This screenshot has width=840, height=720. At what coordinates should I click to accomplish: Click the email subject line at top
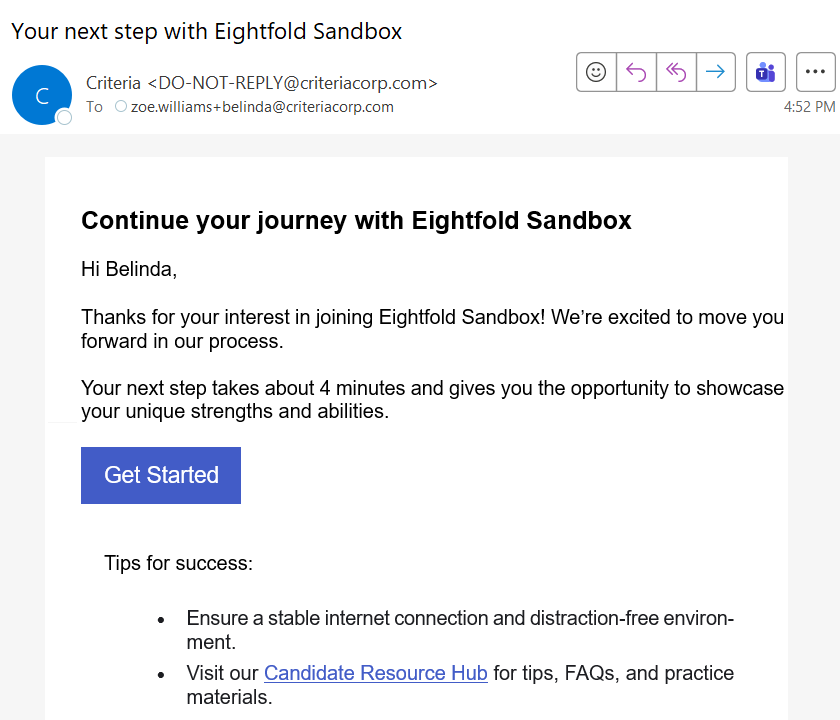click(x=206, y=31)
